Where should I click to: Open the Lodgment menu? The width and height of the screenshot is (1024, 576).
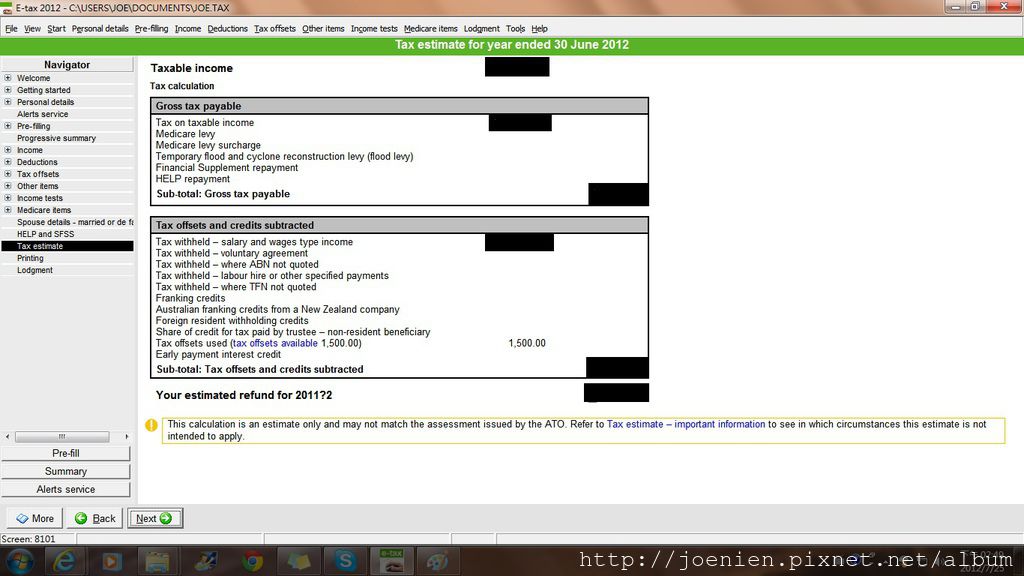pyautogui.click(x=481, y=29)
